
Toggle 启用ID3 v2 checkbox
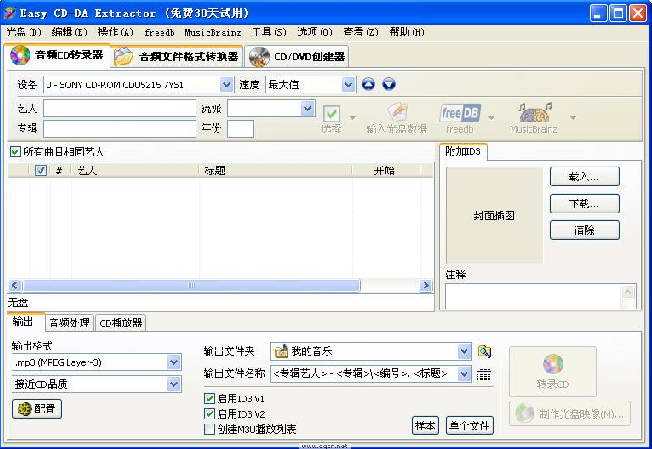210,414
